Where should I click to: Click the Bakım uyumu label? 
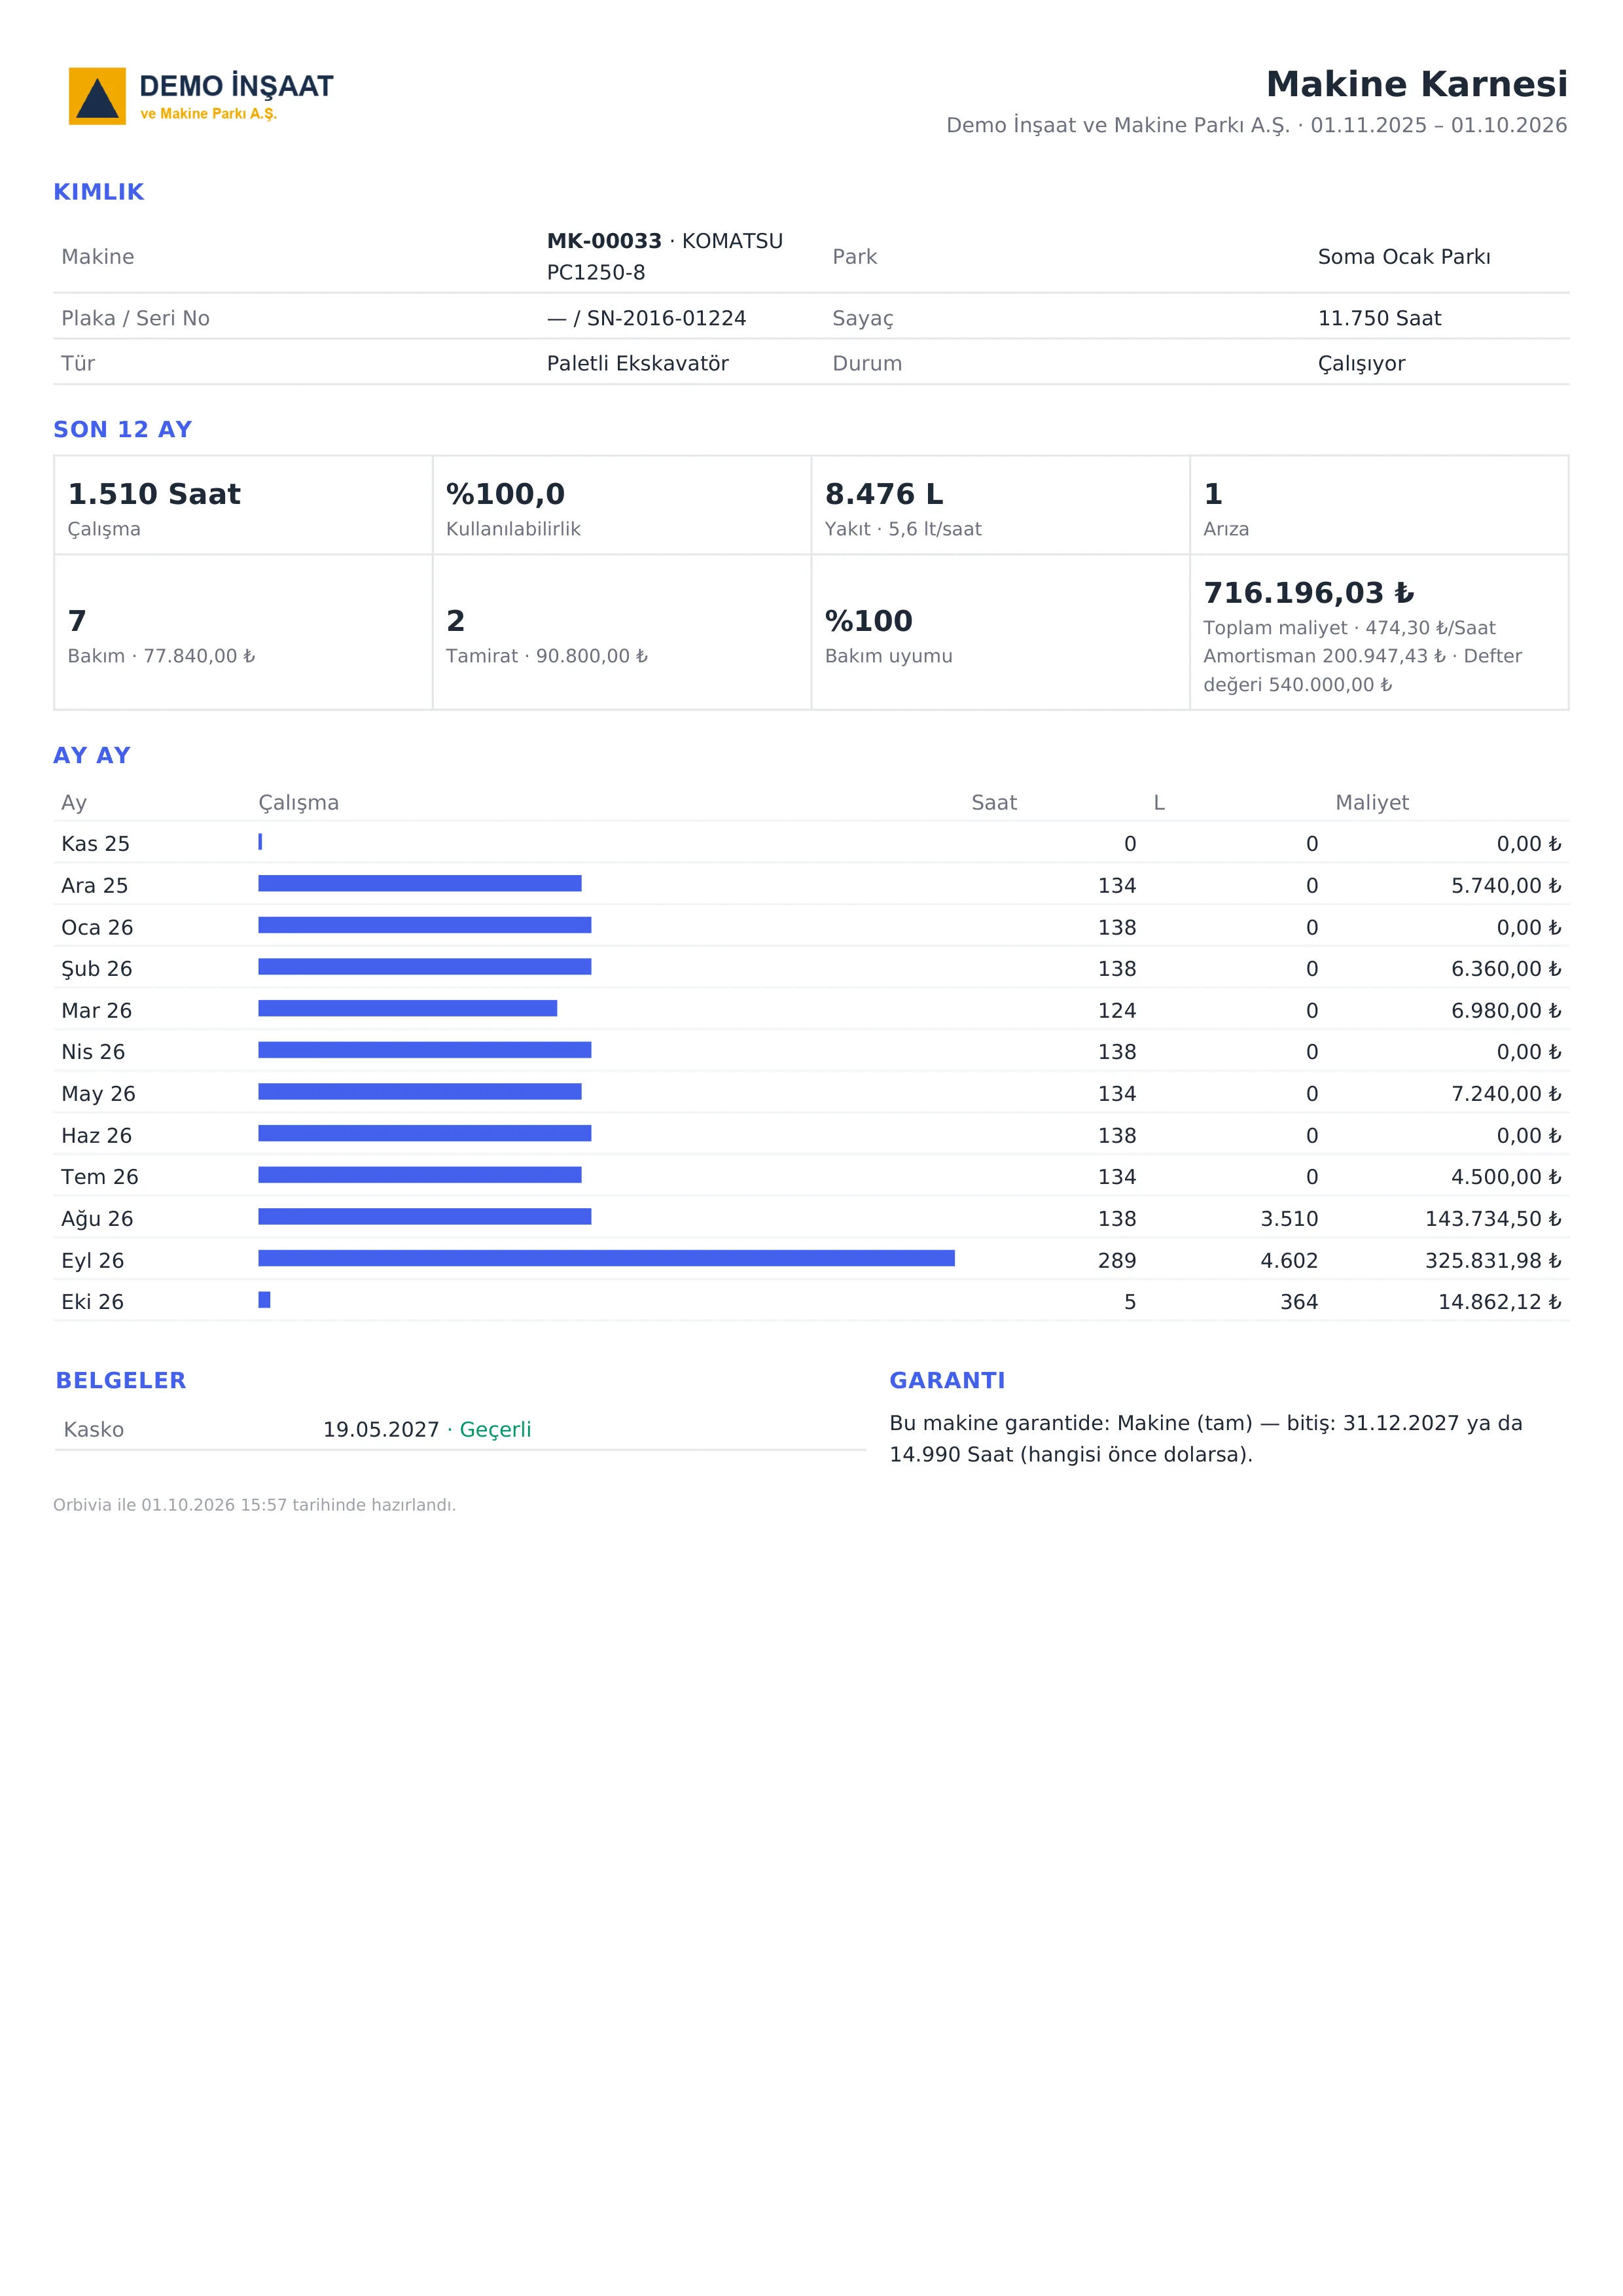pyautogui.click(x=888, y=656)
